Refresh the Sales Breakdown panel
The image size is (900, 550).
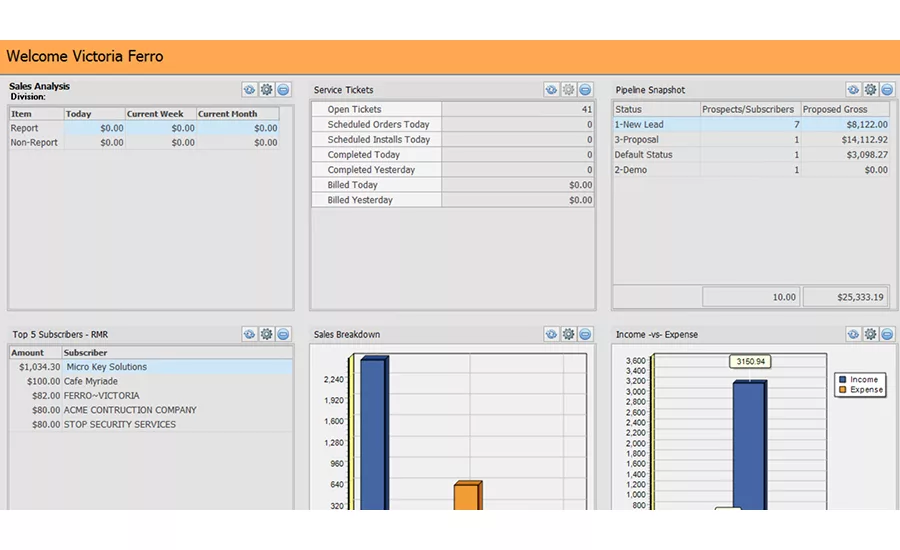click(x=551, y=334)
